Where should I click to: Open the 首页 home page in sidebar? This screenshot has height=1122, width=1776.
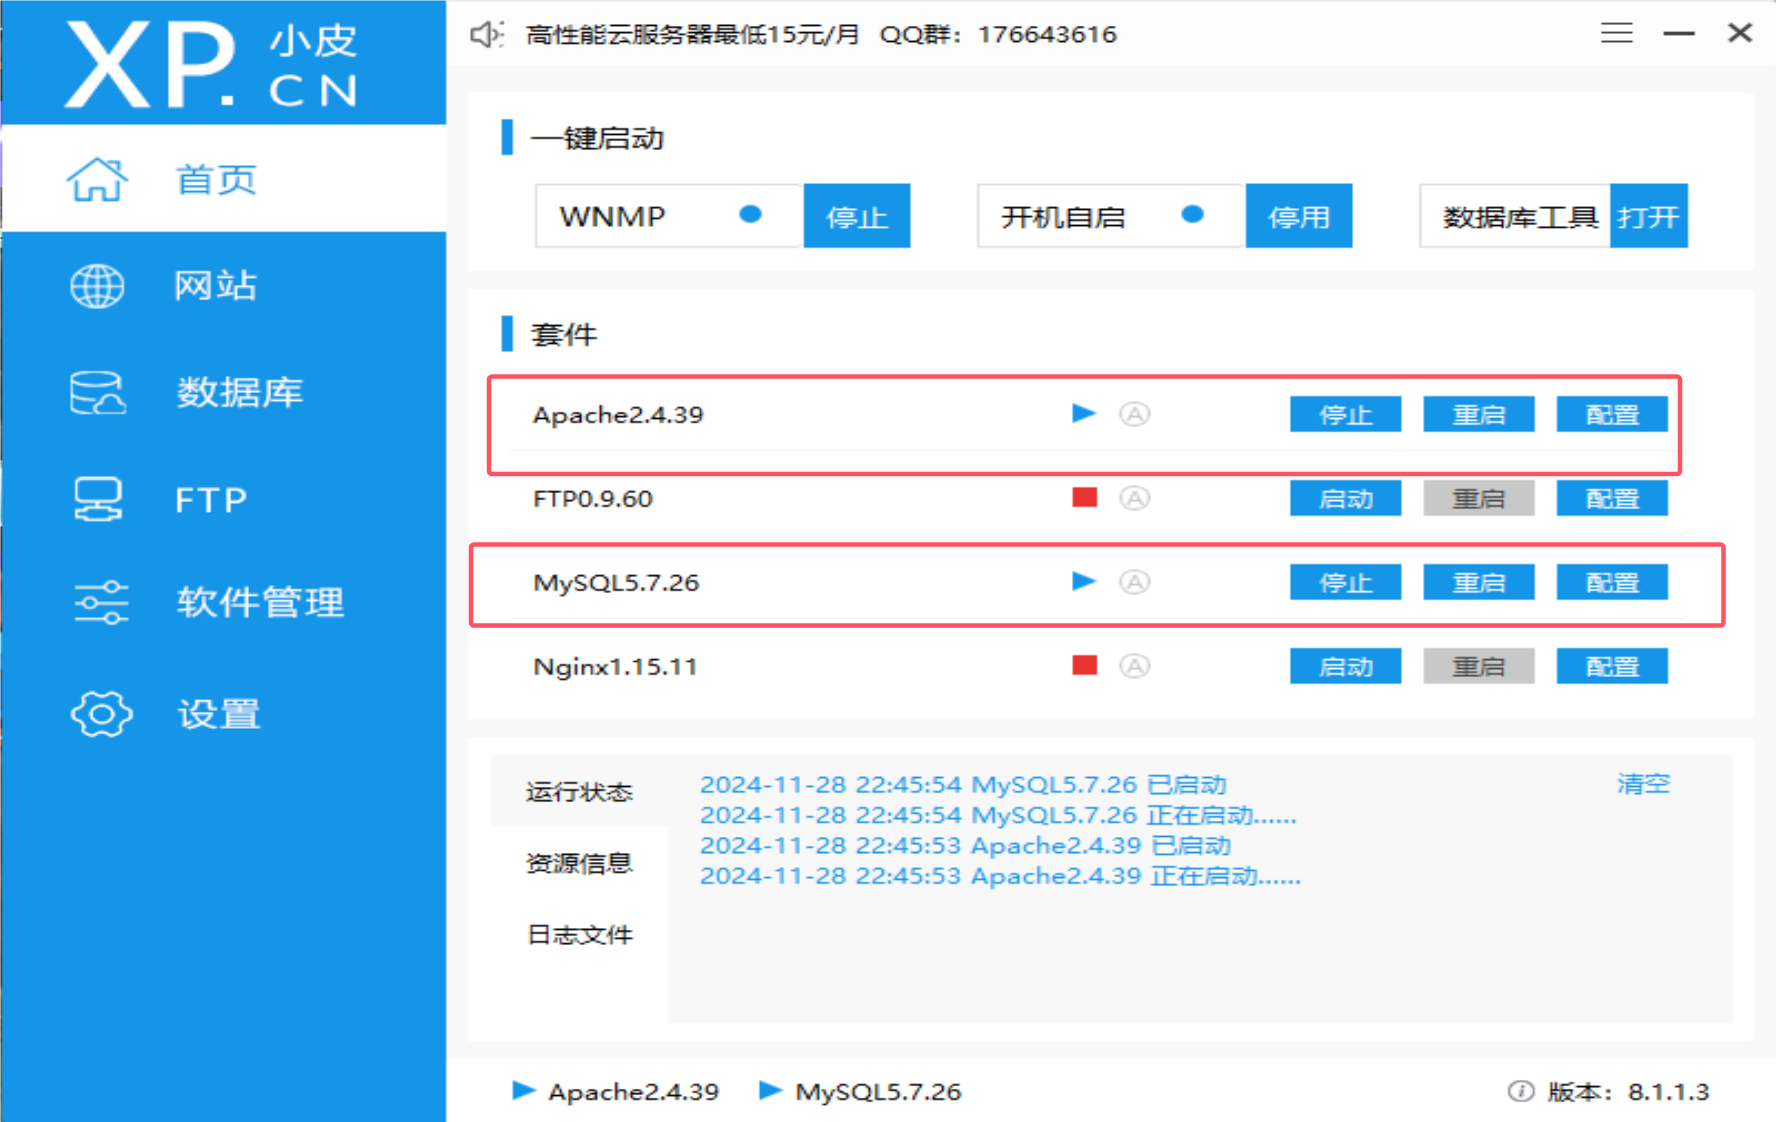click(213, 180)
